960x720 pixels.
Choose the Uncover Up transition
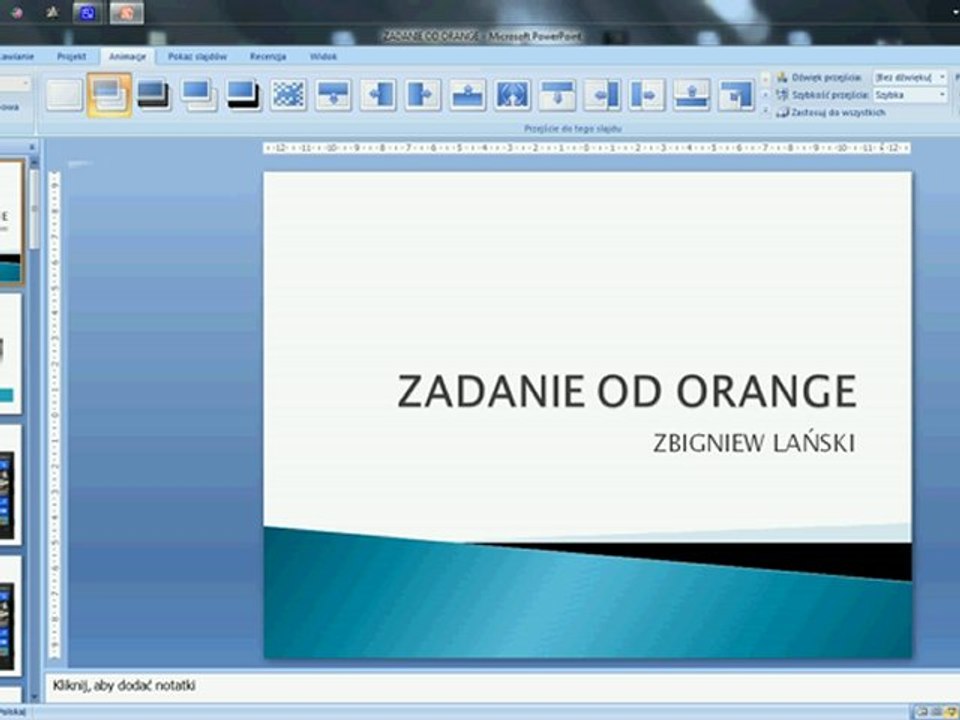coord(692,95)
